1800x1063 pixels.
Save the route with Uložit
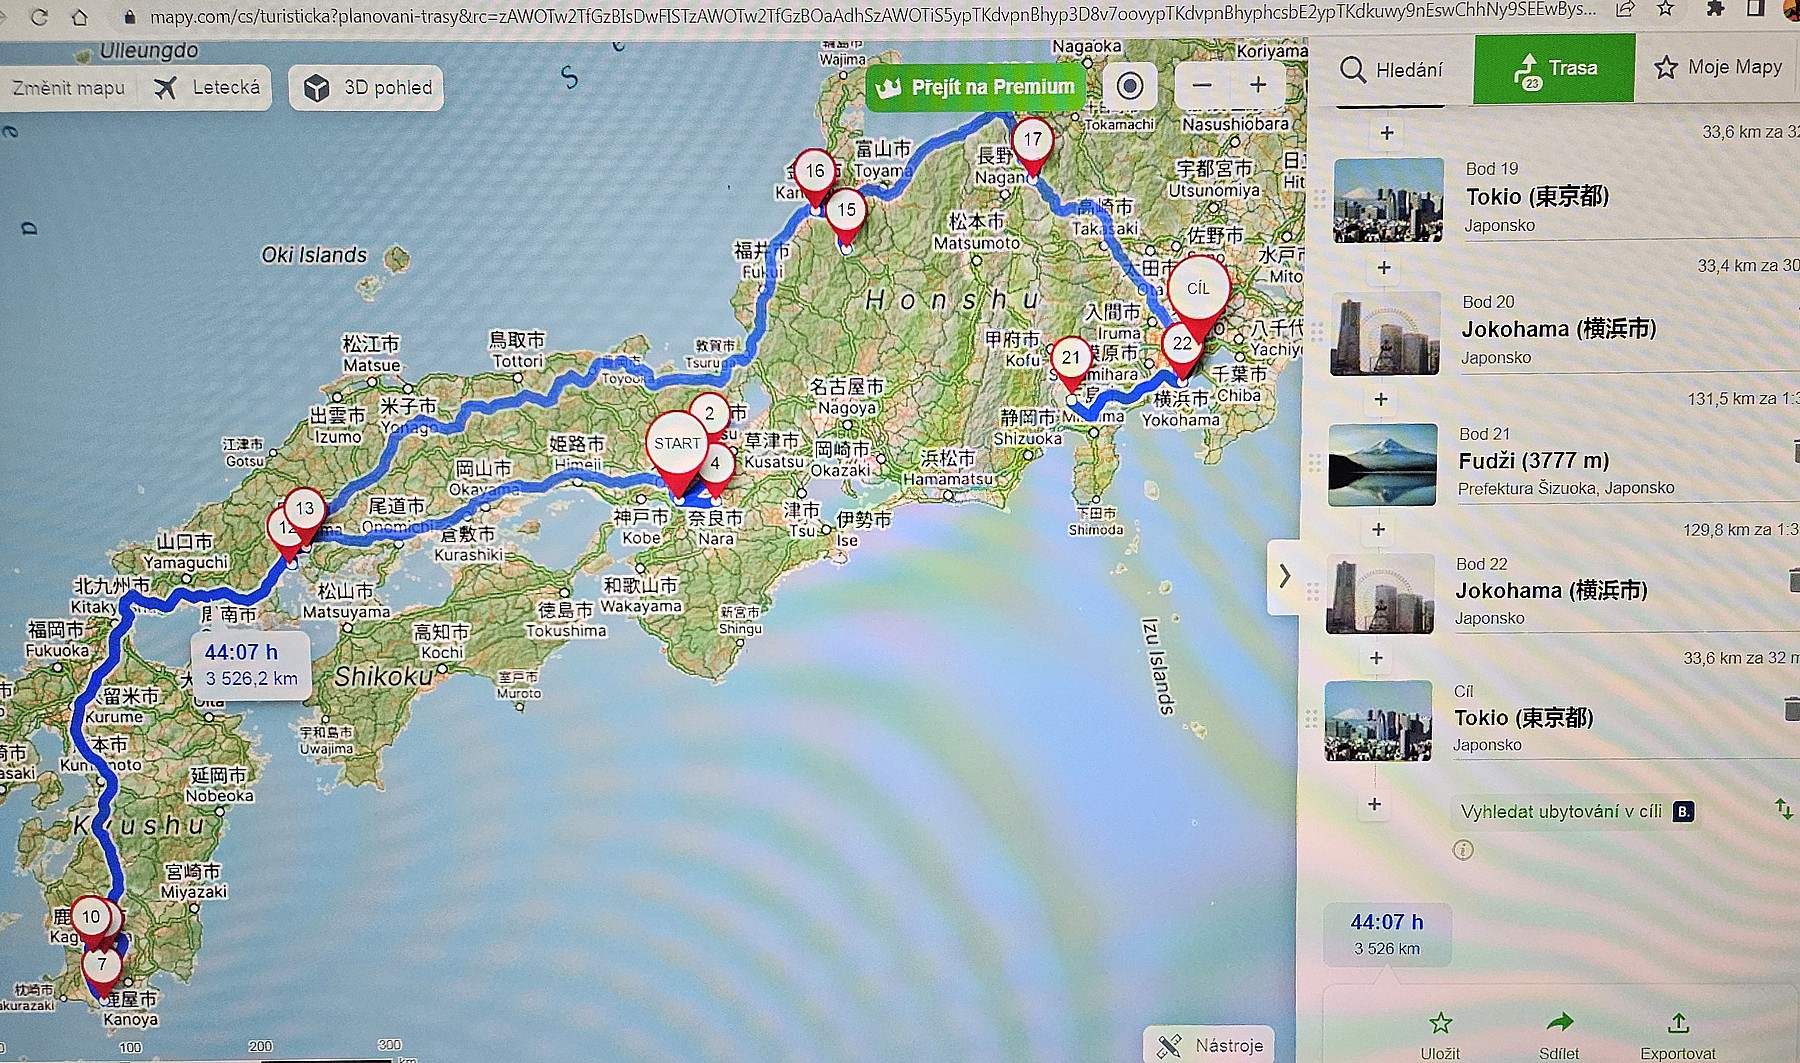pos(1440,1036)
